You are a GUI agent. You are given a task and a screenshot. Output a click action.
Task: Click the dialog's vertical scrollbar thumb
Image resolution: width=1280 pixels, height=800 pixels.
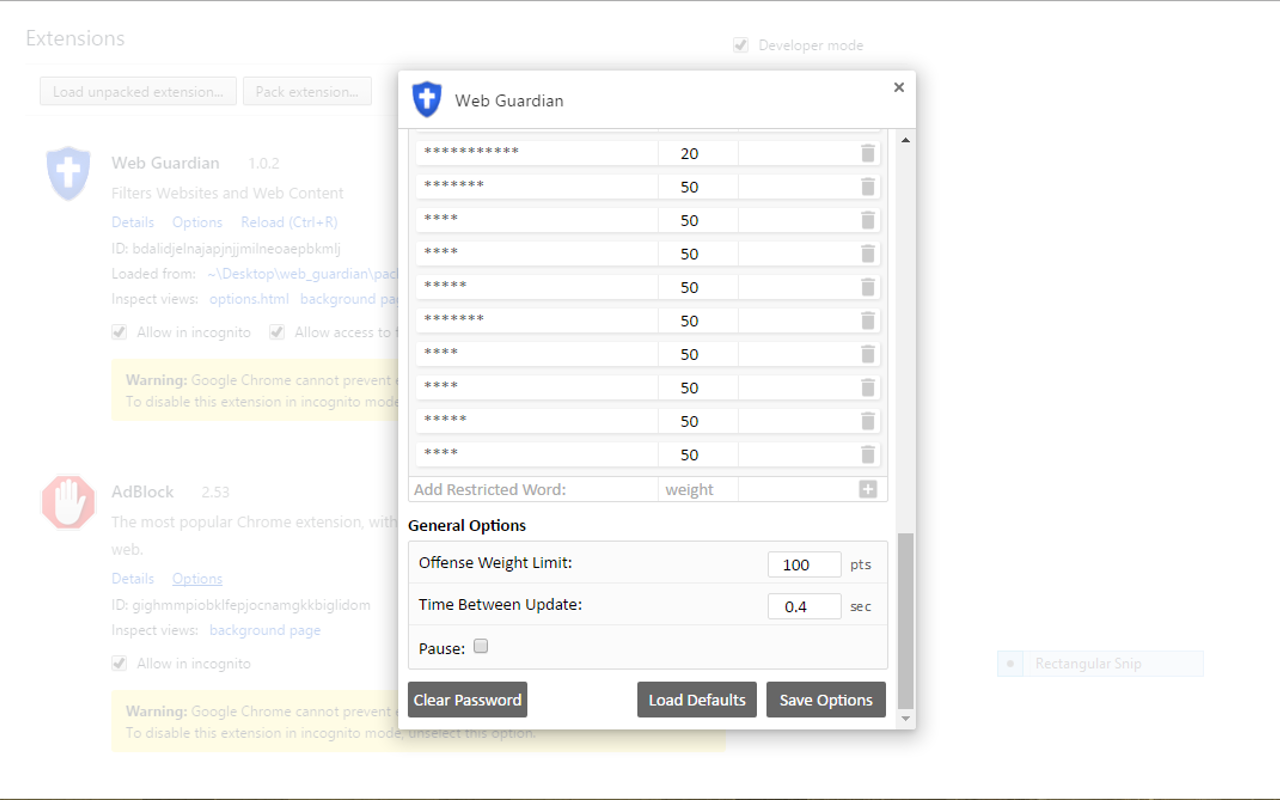(906, 620)
